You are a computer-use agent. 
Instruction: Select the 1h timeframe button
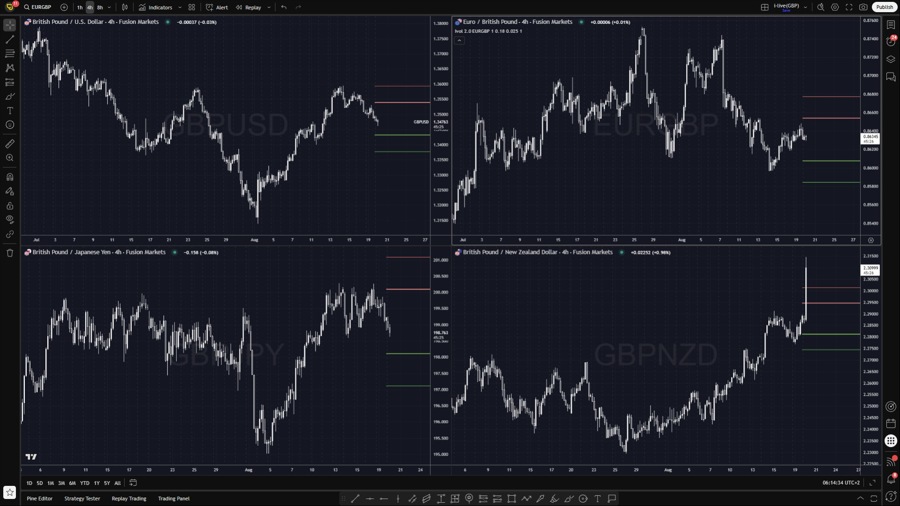click(x=80, y=7)
